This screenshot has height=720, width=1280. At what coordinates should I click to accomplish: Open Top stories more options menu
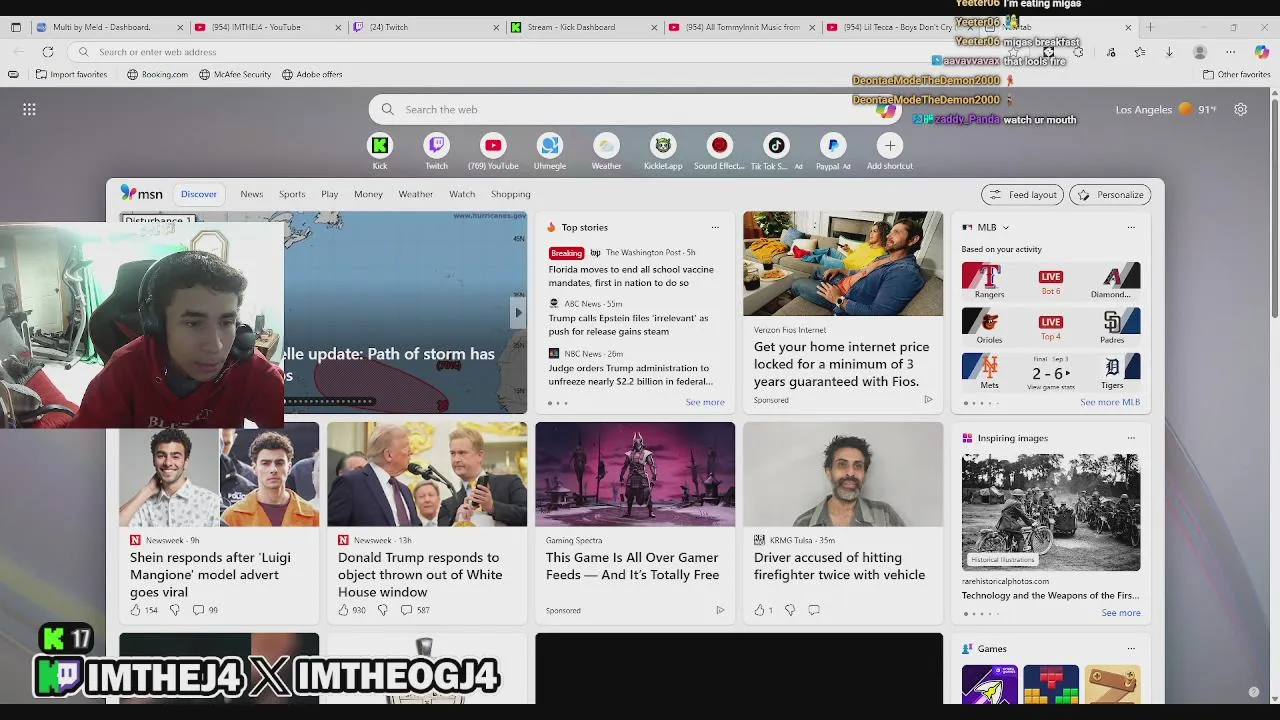pos(715,228)
